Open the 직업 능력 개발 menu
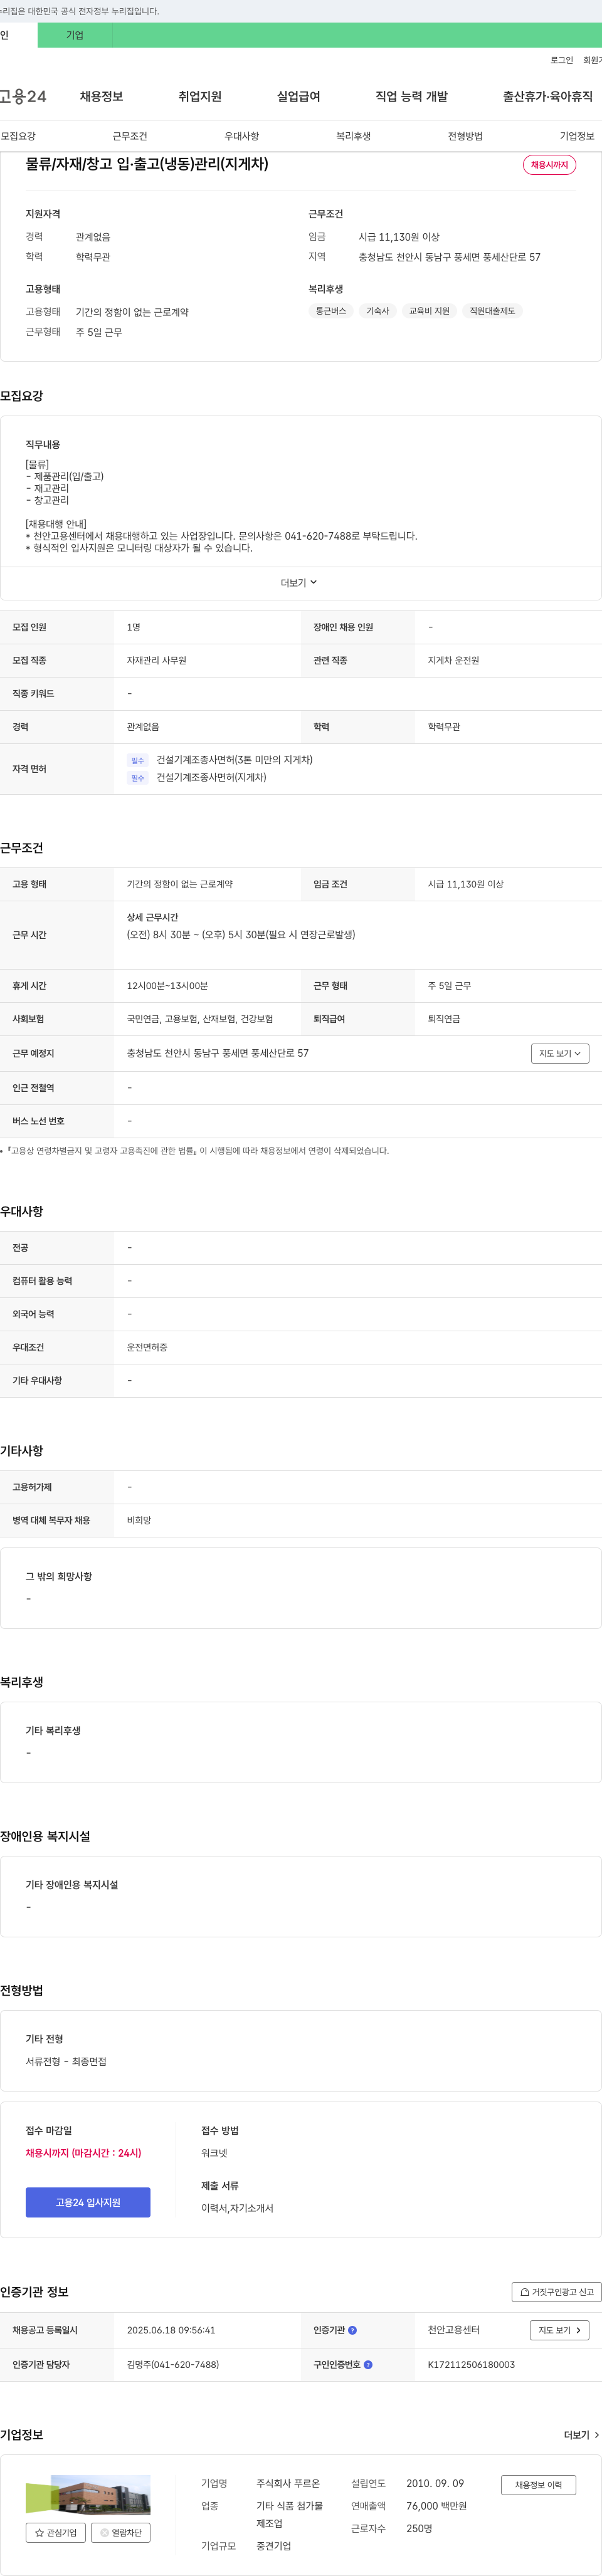The image size is (602, 2576). pyautogui.click(x=411, y=96)
